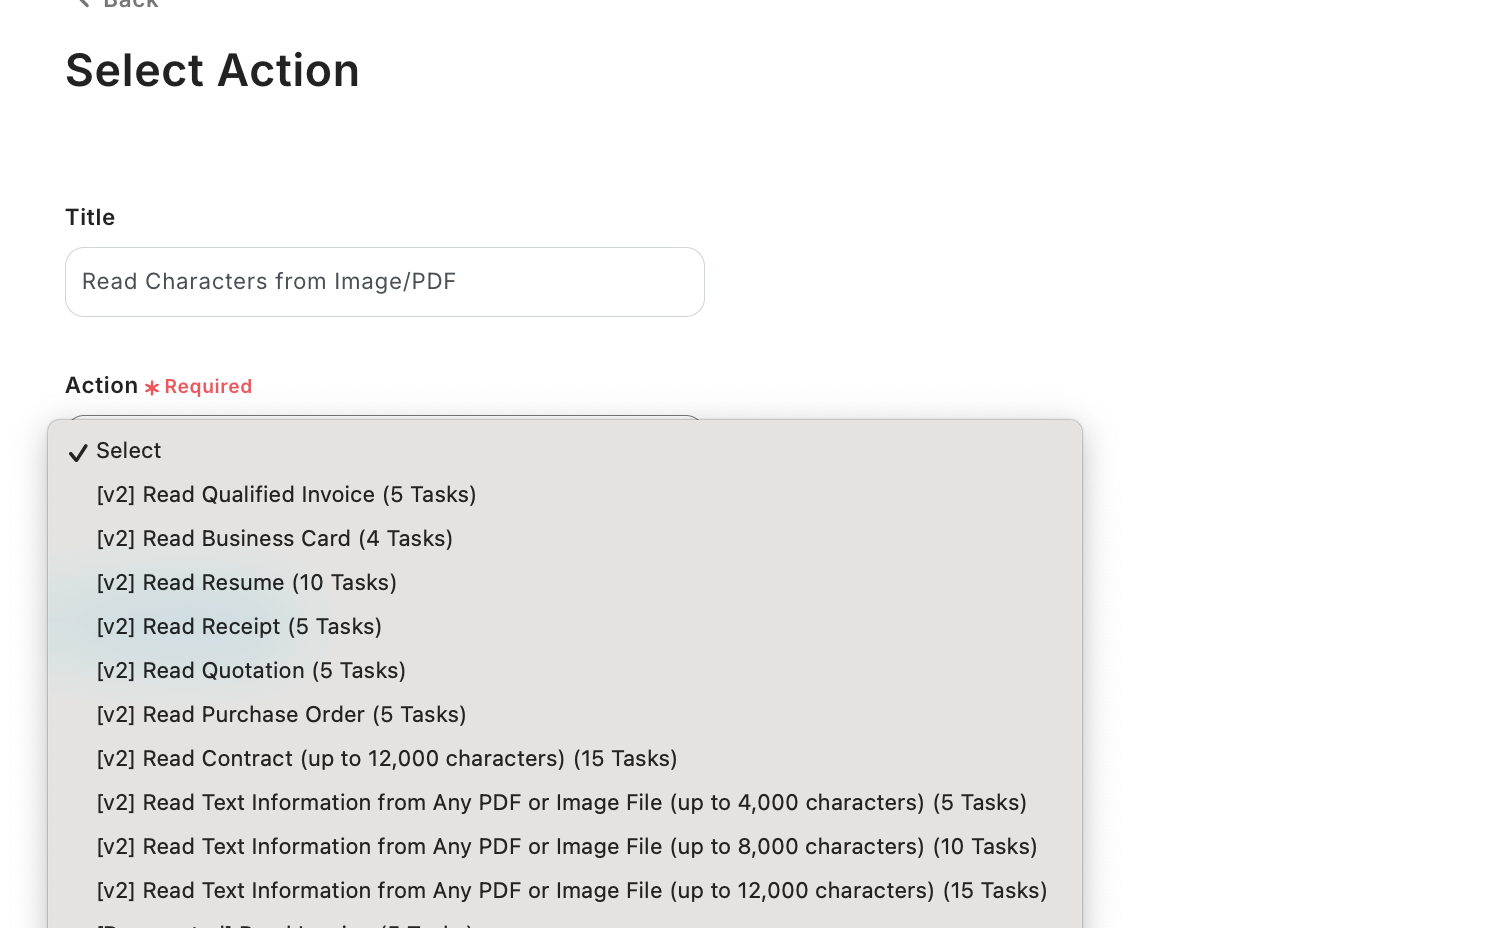Screen dimensions: 1512x928
Task: Choose Read Text Information up to 12,000 characters
Action: pos(571,891)
